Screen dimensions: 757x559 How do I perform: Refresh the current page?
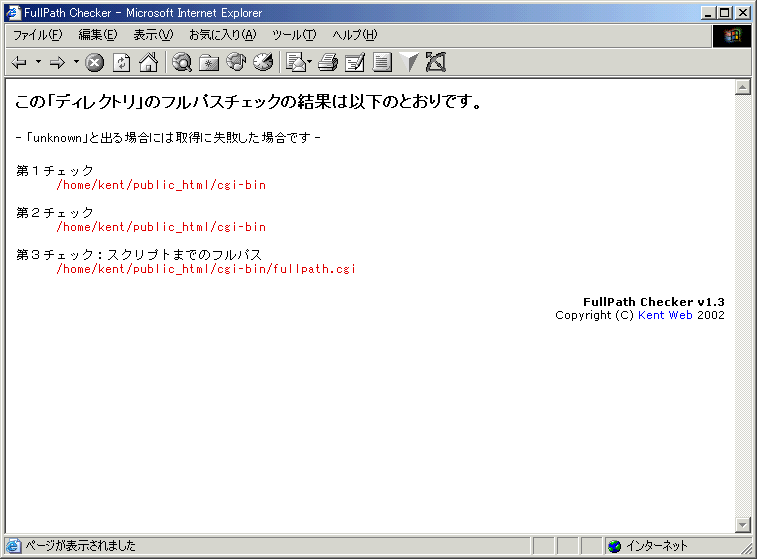[x=121, y=62]
